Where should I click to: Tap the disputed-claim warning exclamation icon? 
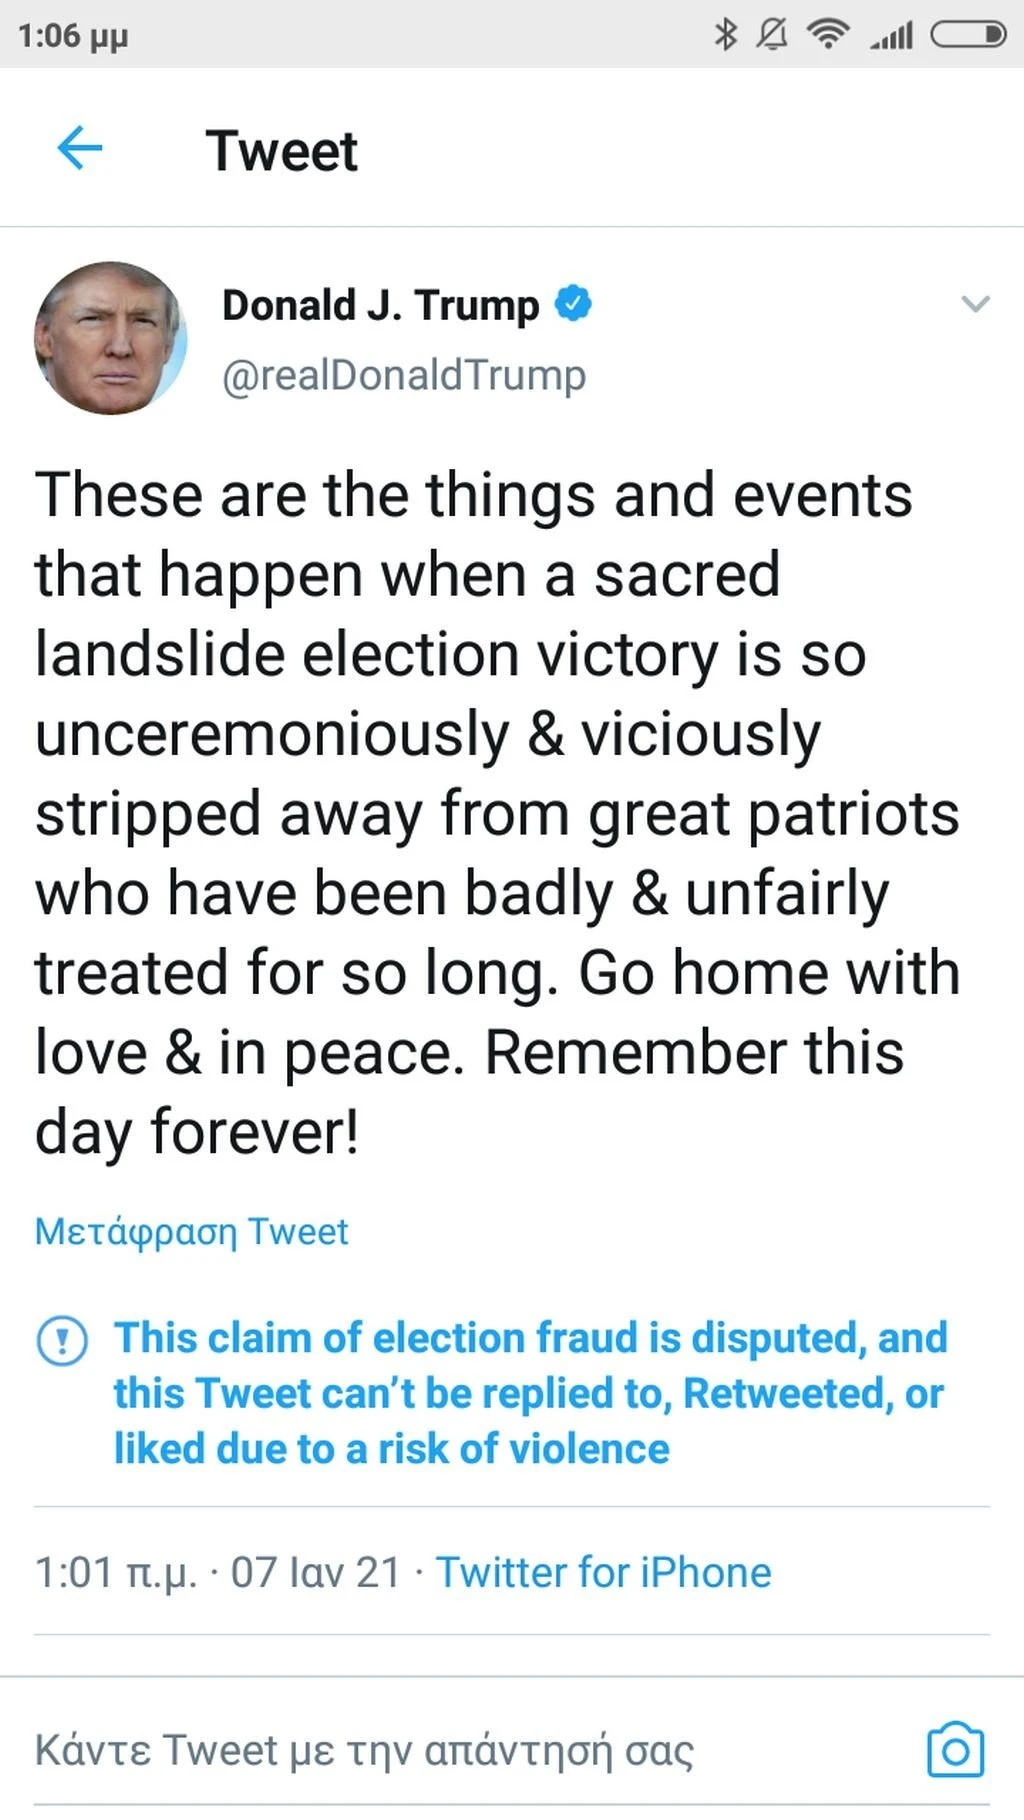[62, 1341]
